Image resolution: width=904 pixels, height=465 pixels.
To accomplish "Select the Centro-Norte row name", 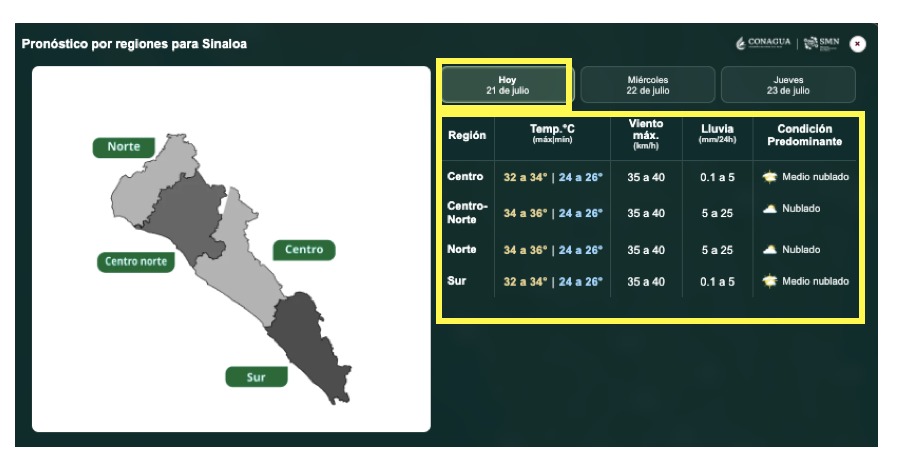I will tap(467, 213).
